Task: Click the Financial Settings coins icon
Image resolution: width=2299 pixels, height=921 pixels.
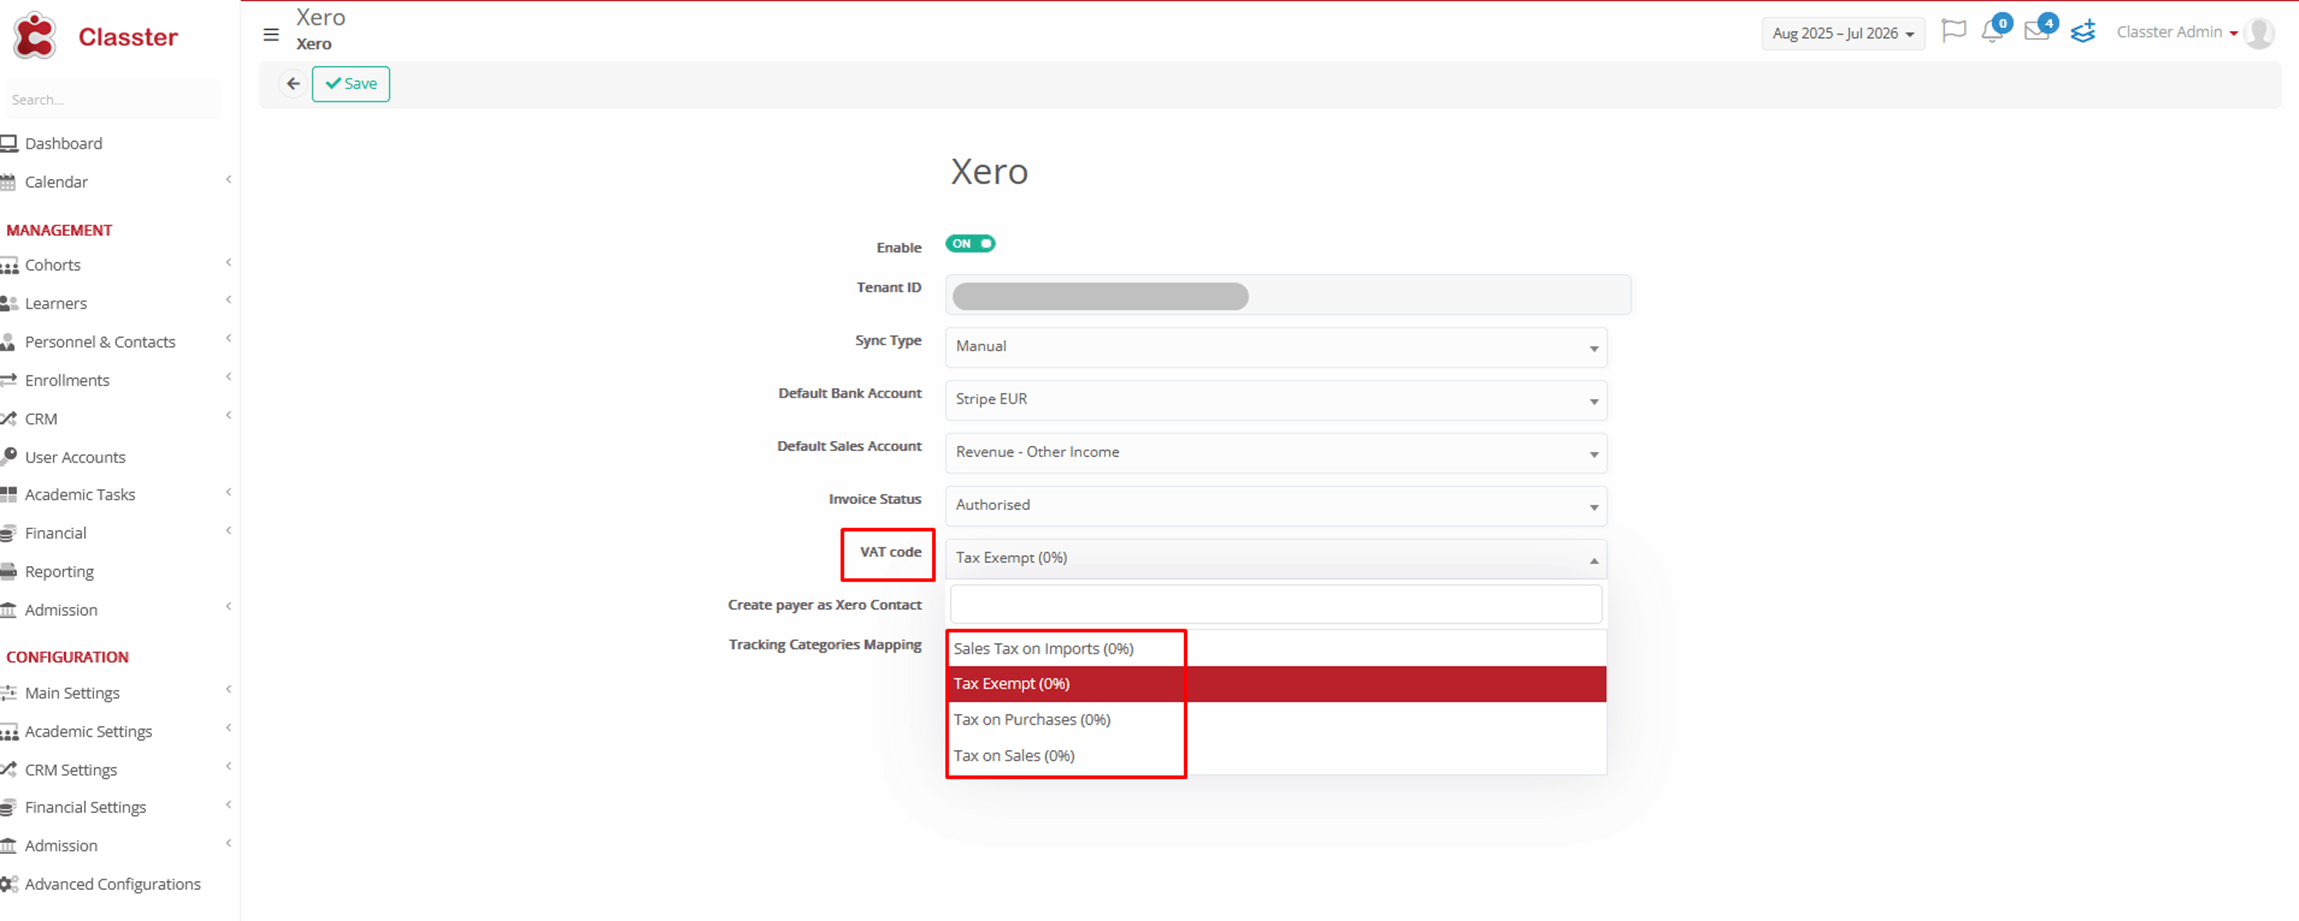Action: (x=9, y=807)
